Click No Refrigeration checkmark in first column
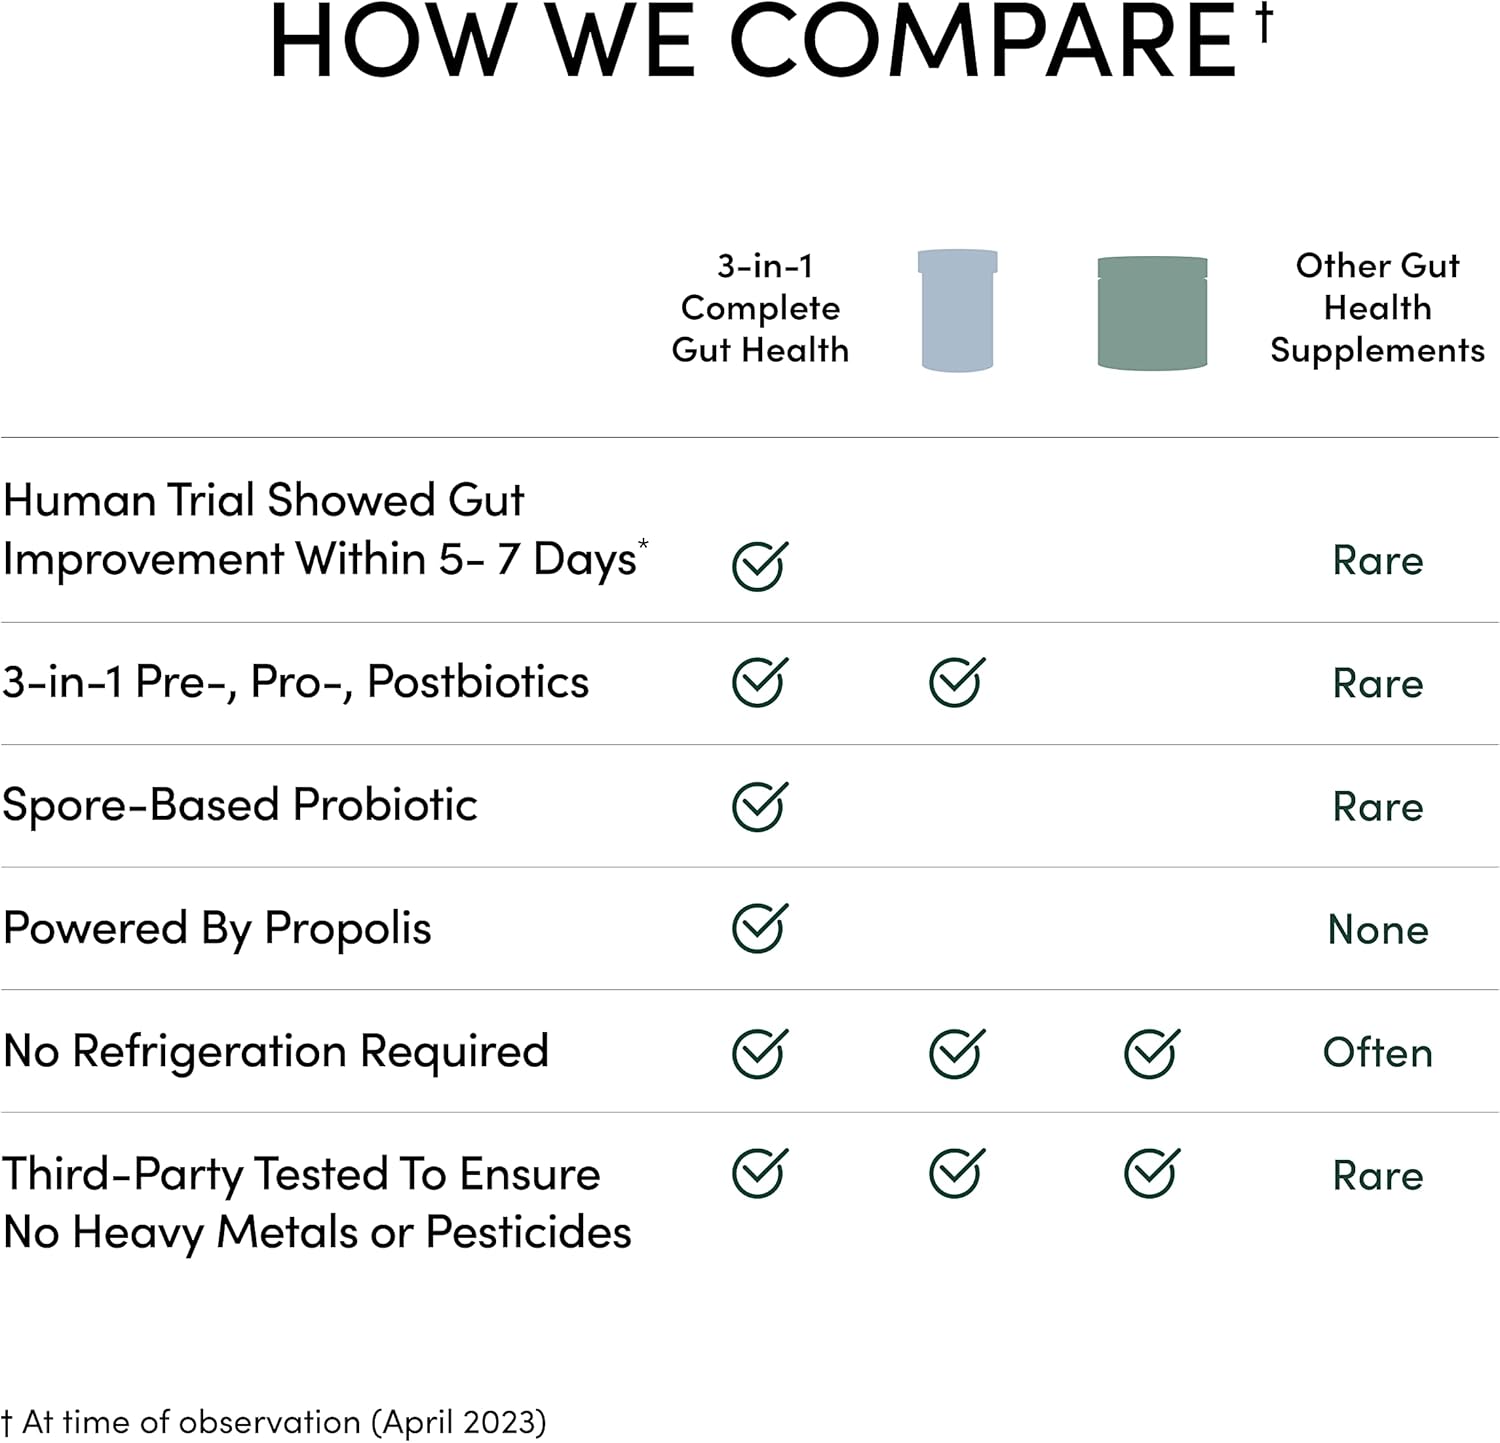The image size is (1500, 1443). 760,1052
